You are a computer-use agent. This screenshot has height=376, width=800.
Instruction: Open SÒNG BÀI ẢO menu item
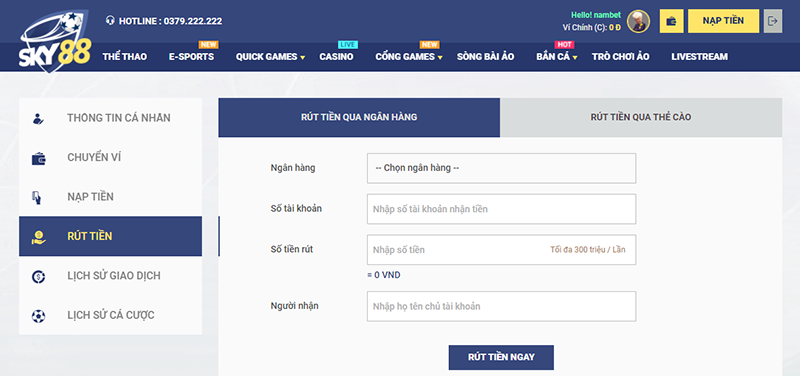tap(485, 57)
